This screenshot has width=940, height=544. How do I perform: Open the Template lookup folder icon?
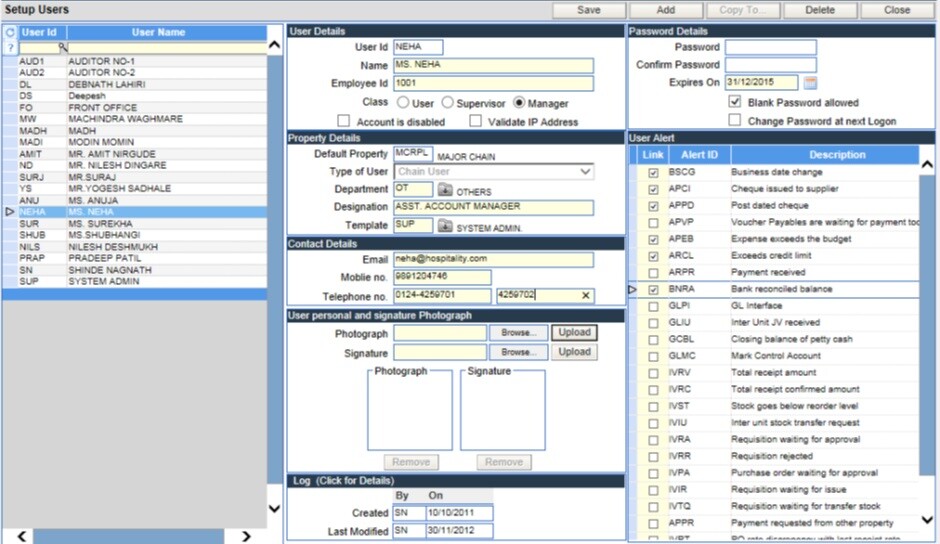tap(445, 226)
